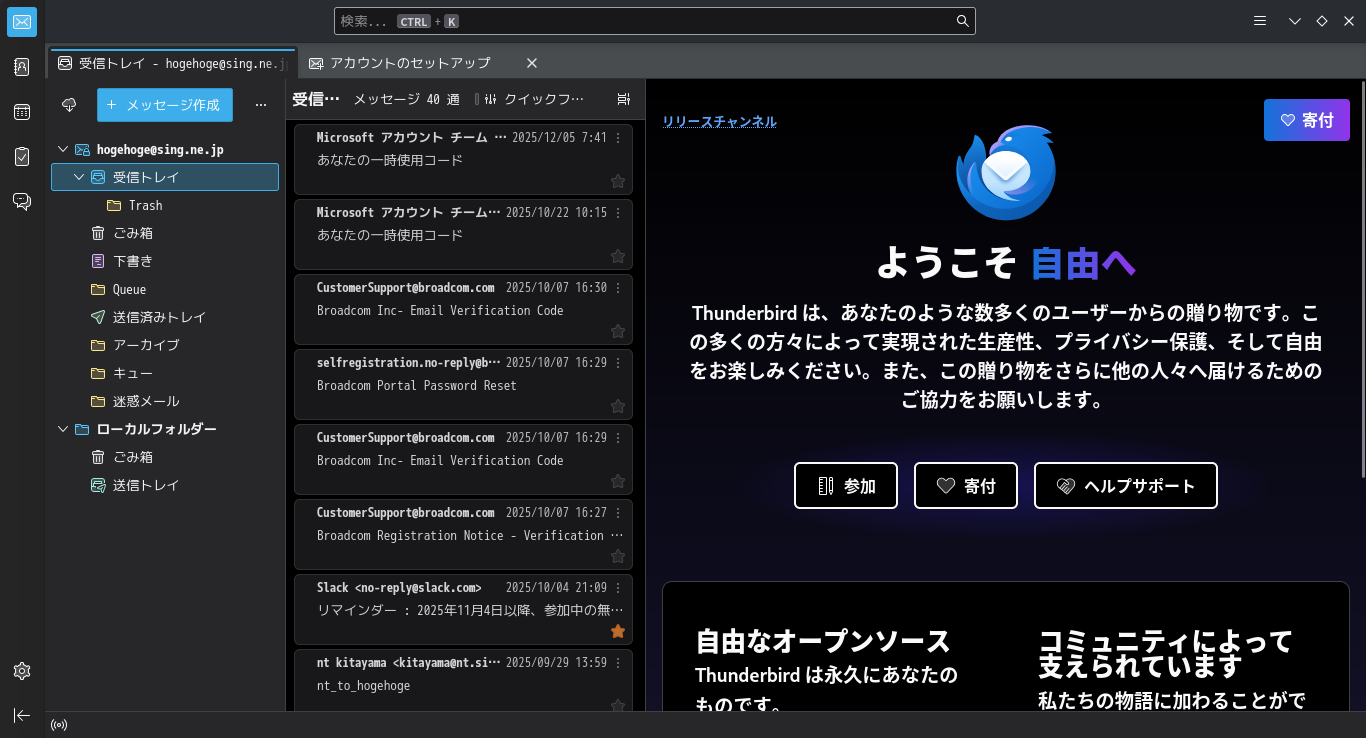Open the Chat space icon
This screenshot has width=1366, height=738.
pos(22,201)
